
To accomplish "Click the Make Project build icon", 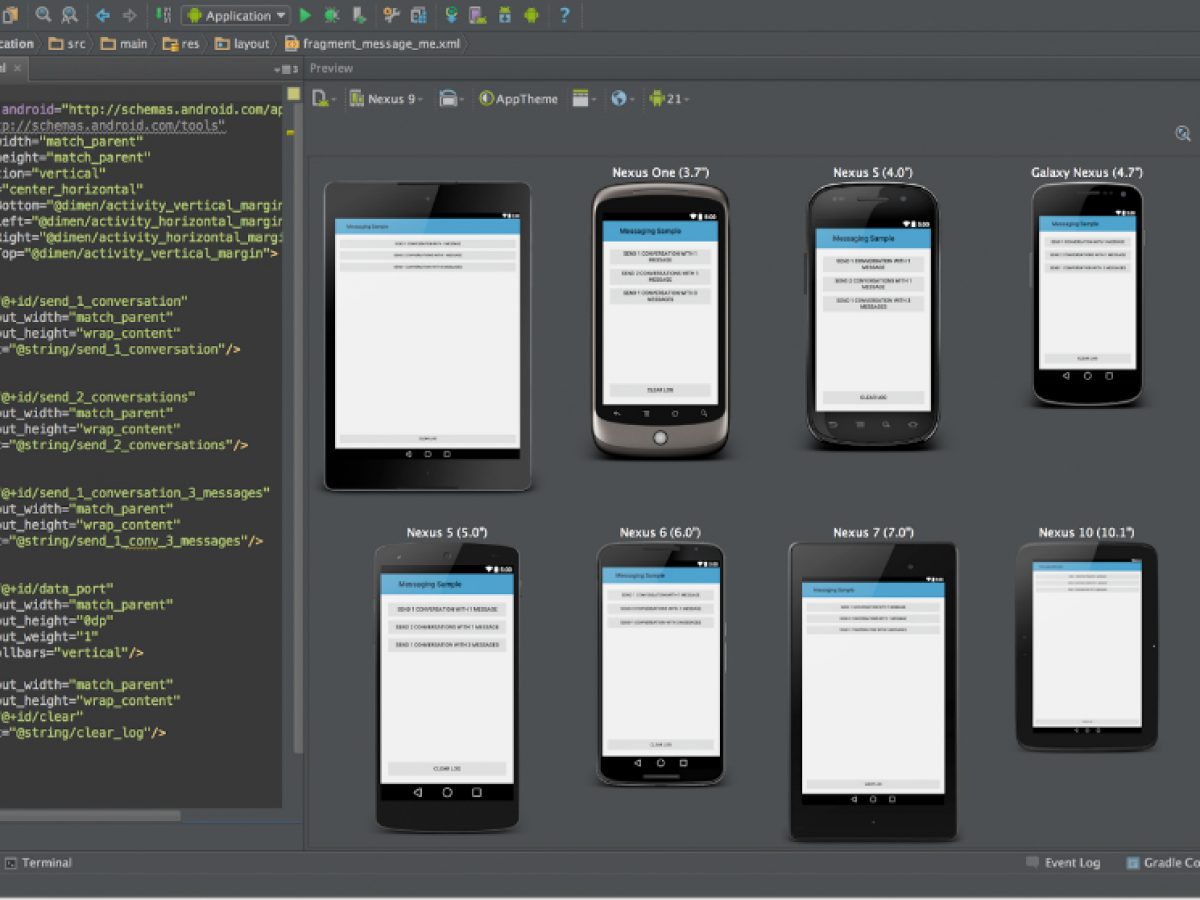I will pyautogui.click(x=162, y=15).
